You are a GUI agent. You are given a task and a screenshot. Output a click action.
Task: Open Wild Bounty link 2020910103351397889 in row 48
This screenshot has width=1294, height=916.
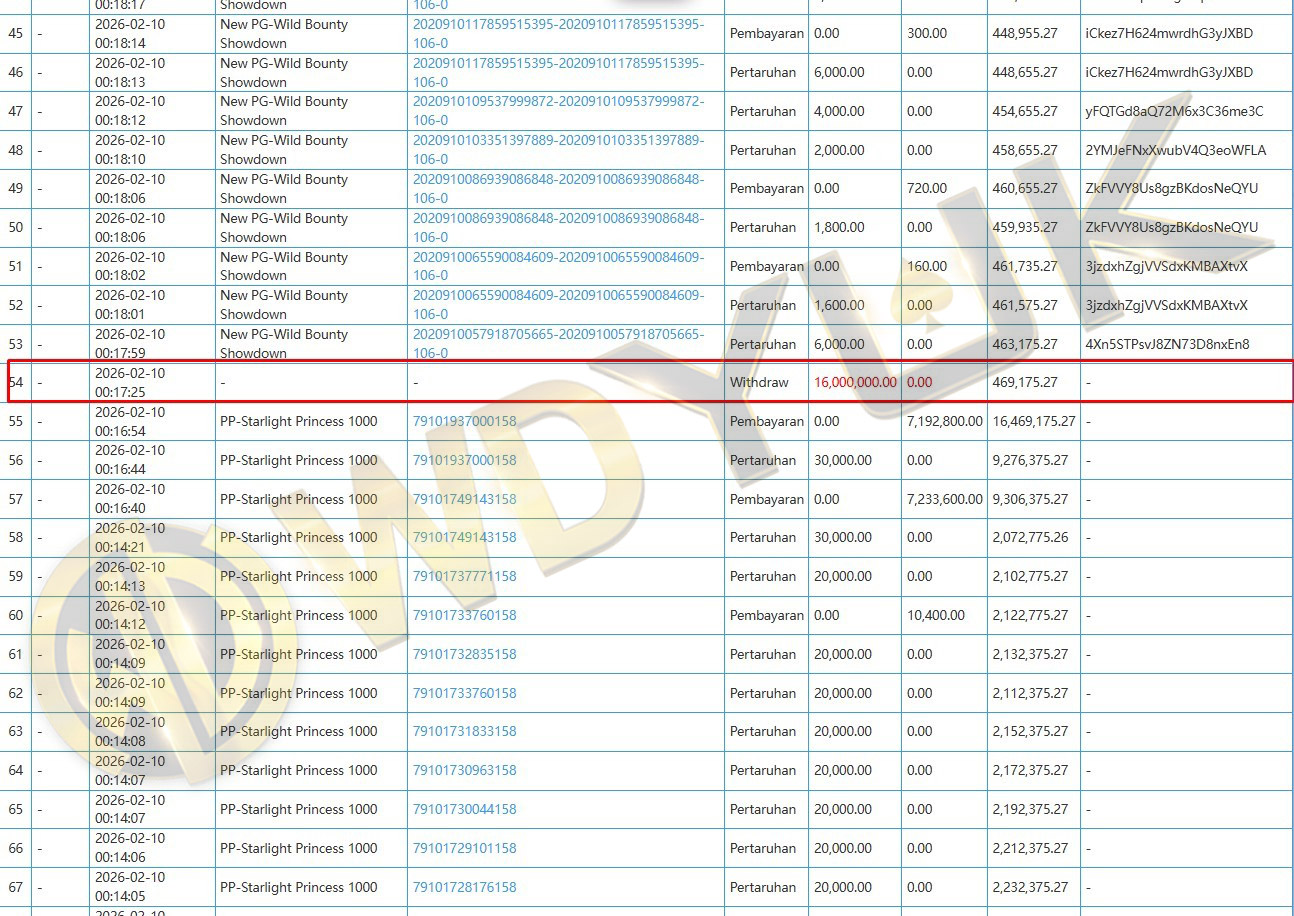point(558,140)
